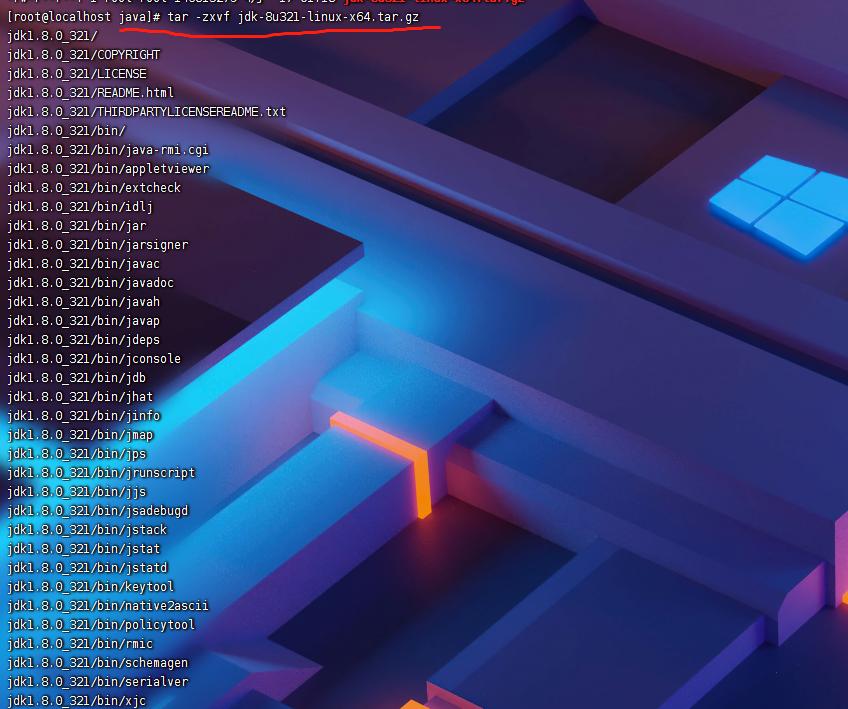Image resolution: width=848 pixels, height=709 pixels.
Task: Click the "jdk1.8.0_321/bin/jjs" entry
Action: point(77,492)
